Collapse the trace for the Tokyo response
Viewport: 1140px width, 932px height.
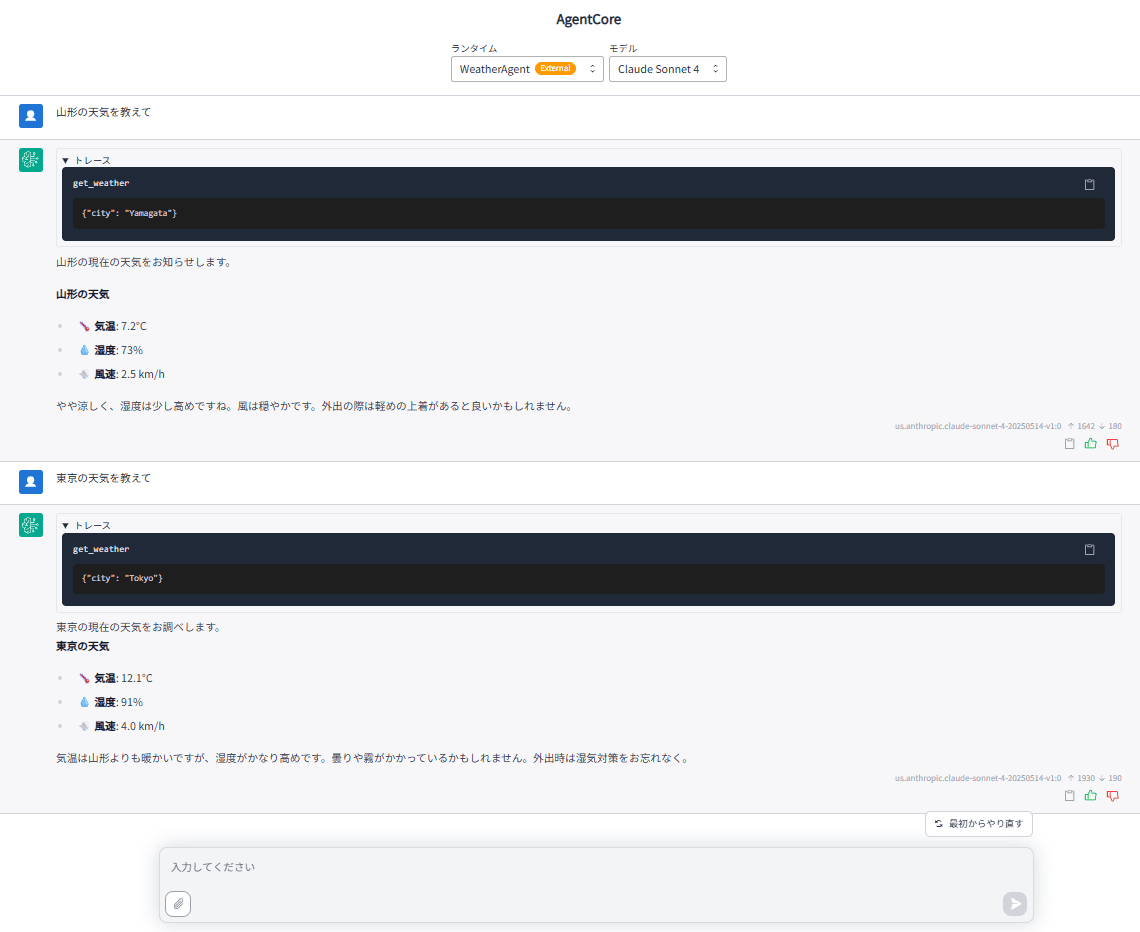[87, 525]
